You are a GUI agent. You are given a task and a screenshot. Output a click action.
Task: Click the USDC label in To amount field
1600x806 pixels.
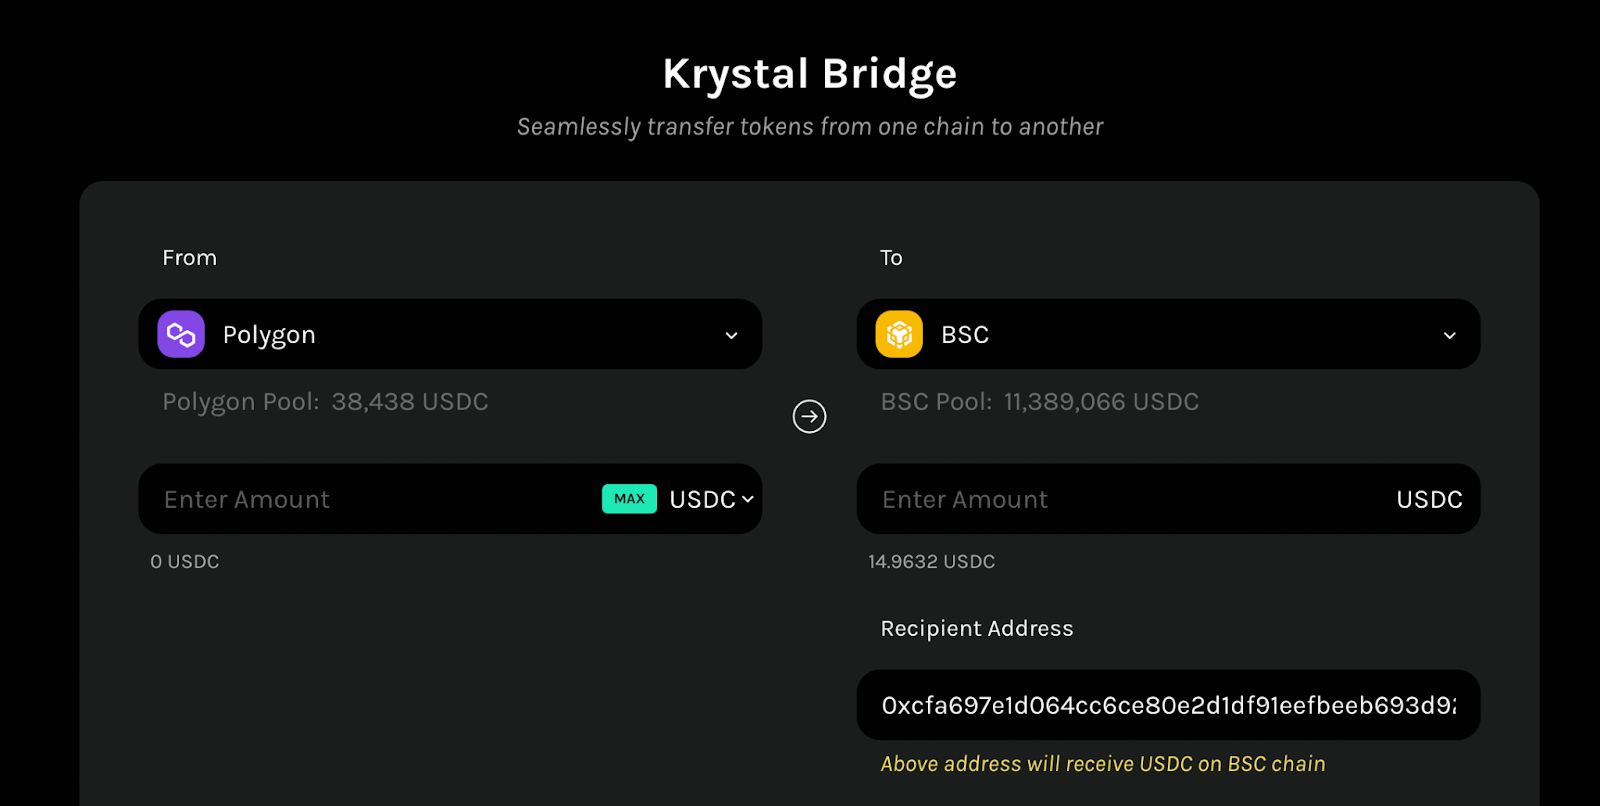click(x=1429, y=499)
